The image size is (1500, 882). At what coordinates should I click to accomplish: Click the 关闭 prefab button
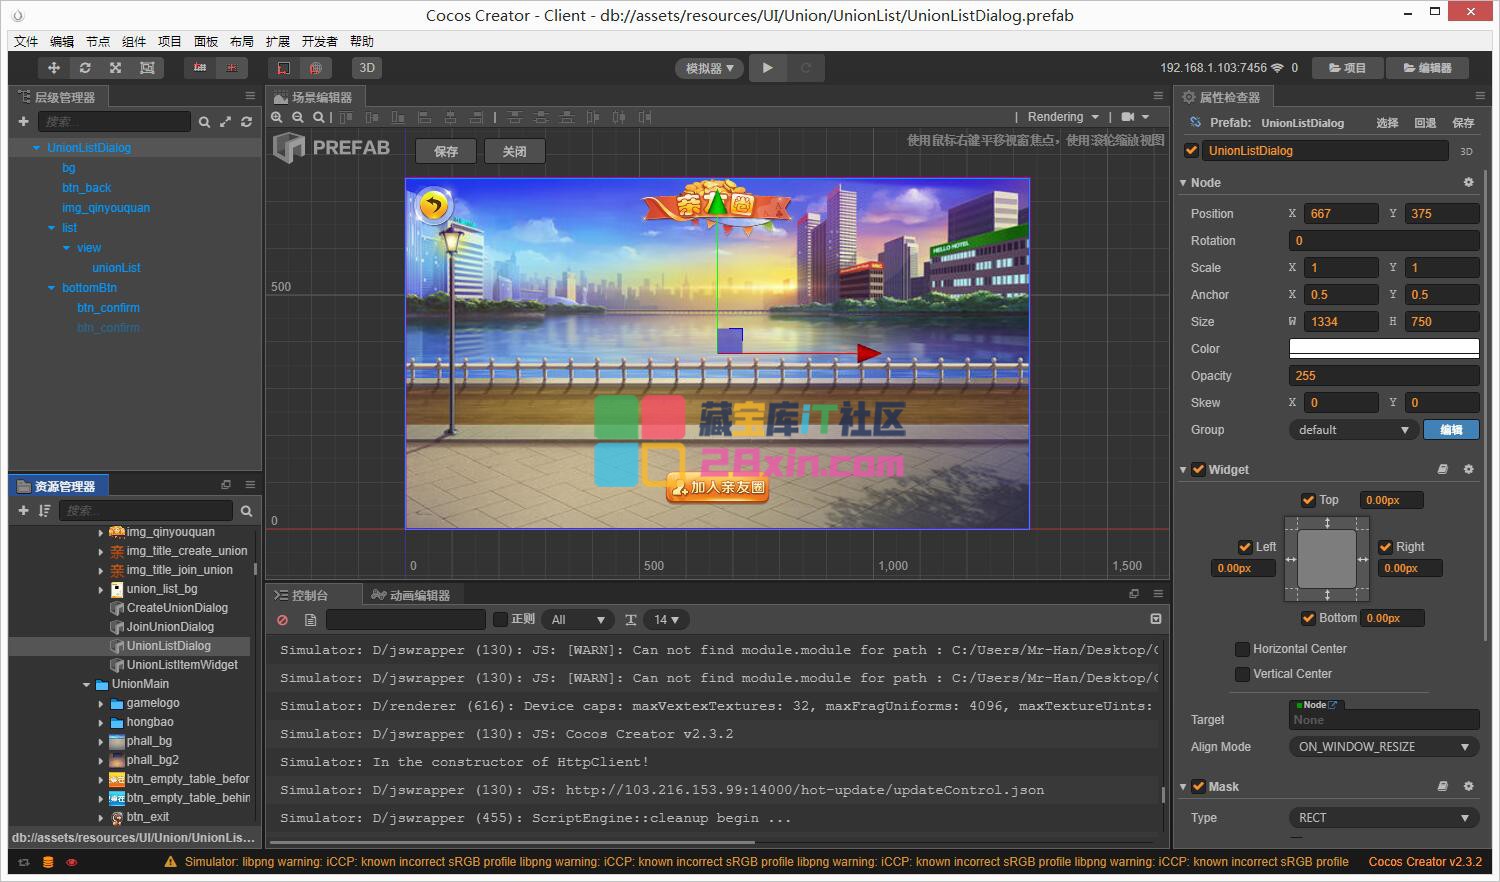coord(514,151)
